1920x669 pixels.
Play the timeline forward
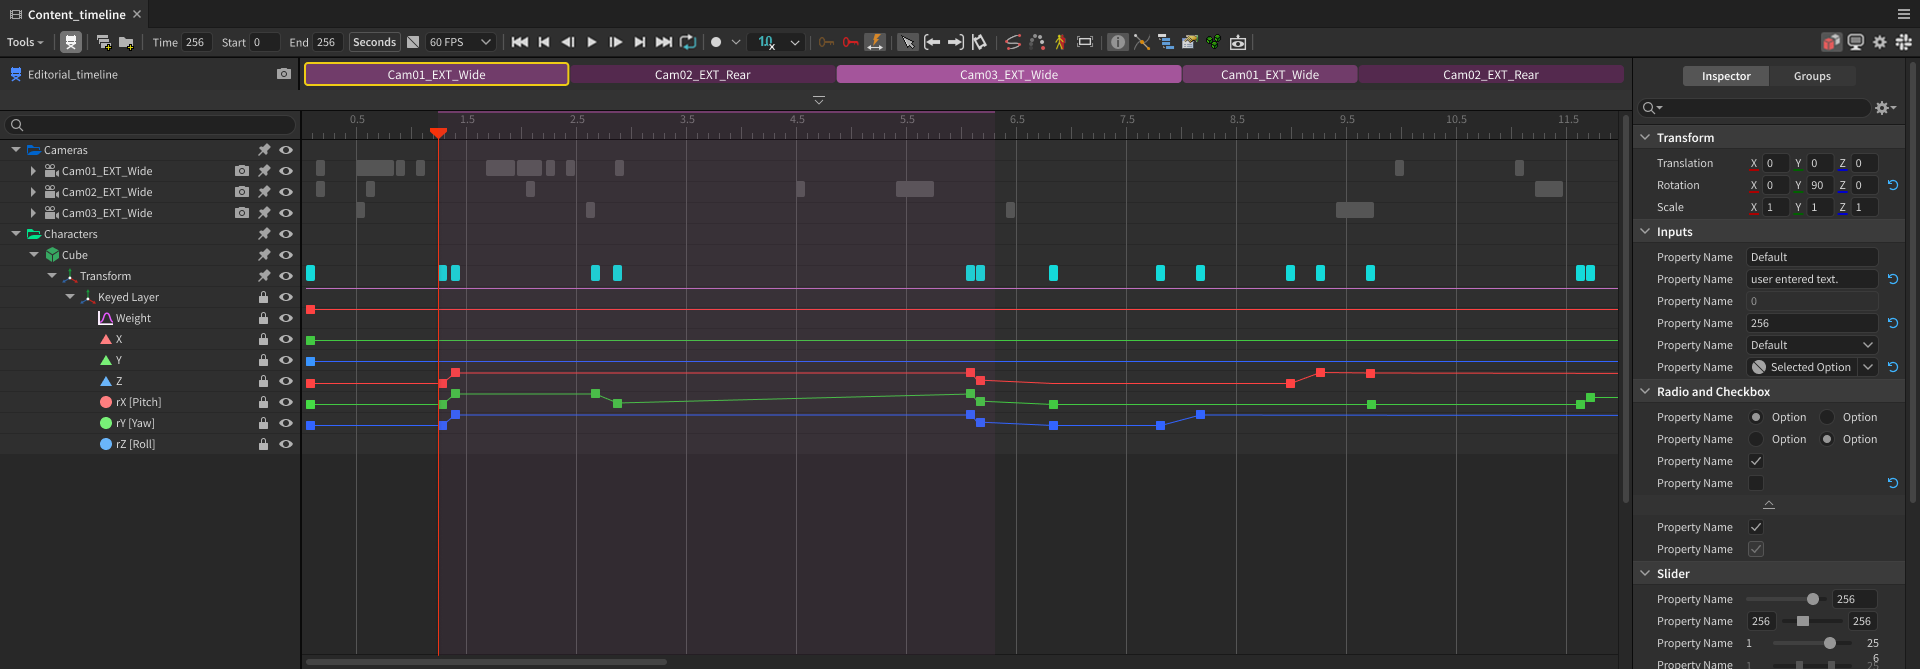(x=592, y=42)
